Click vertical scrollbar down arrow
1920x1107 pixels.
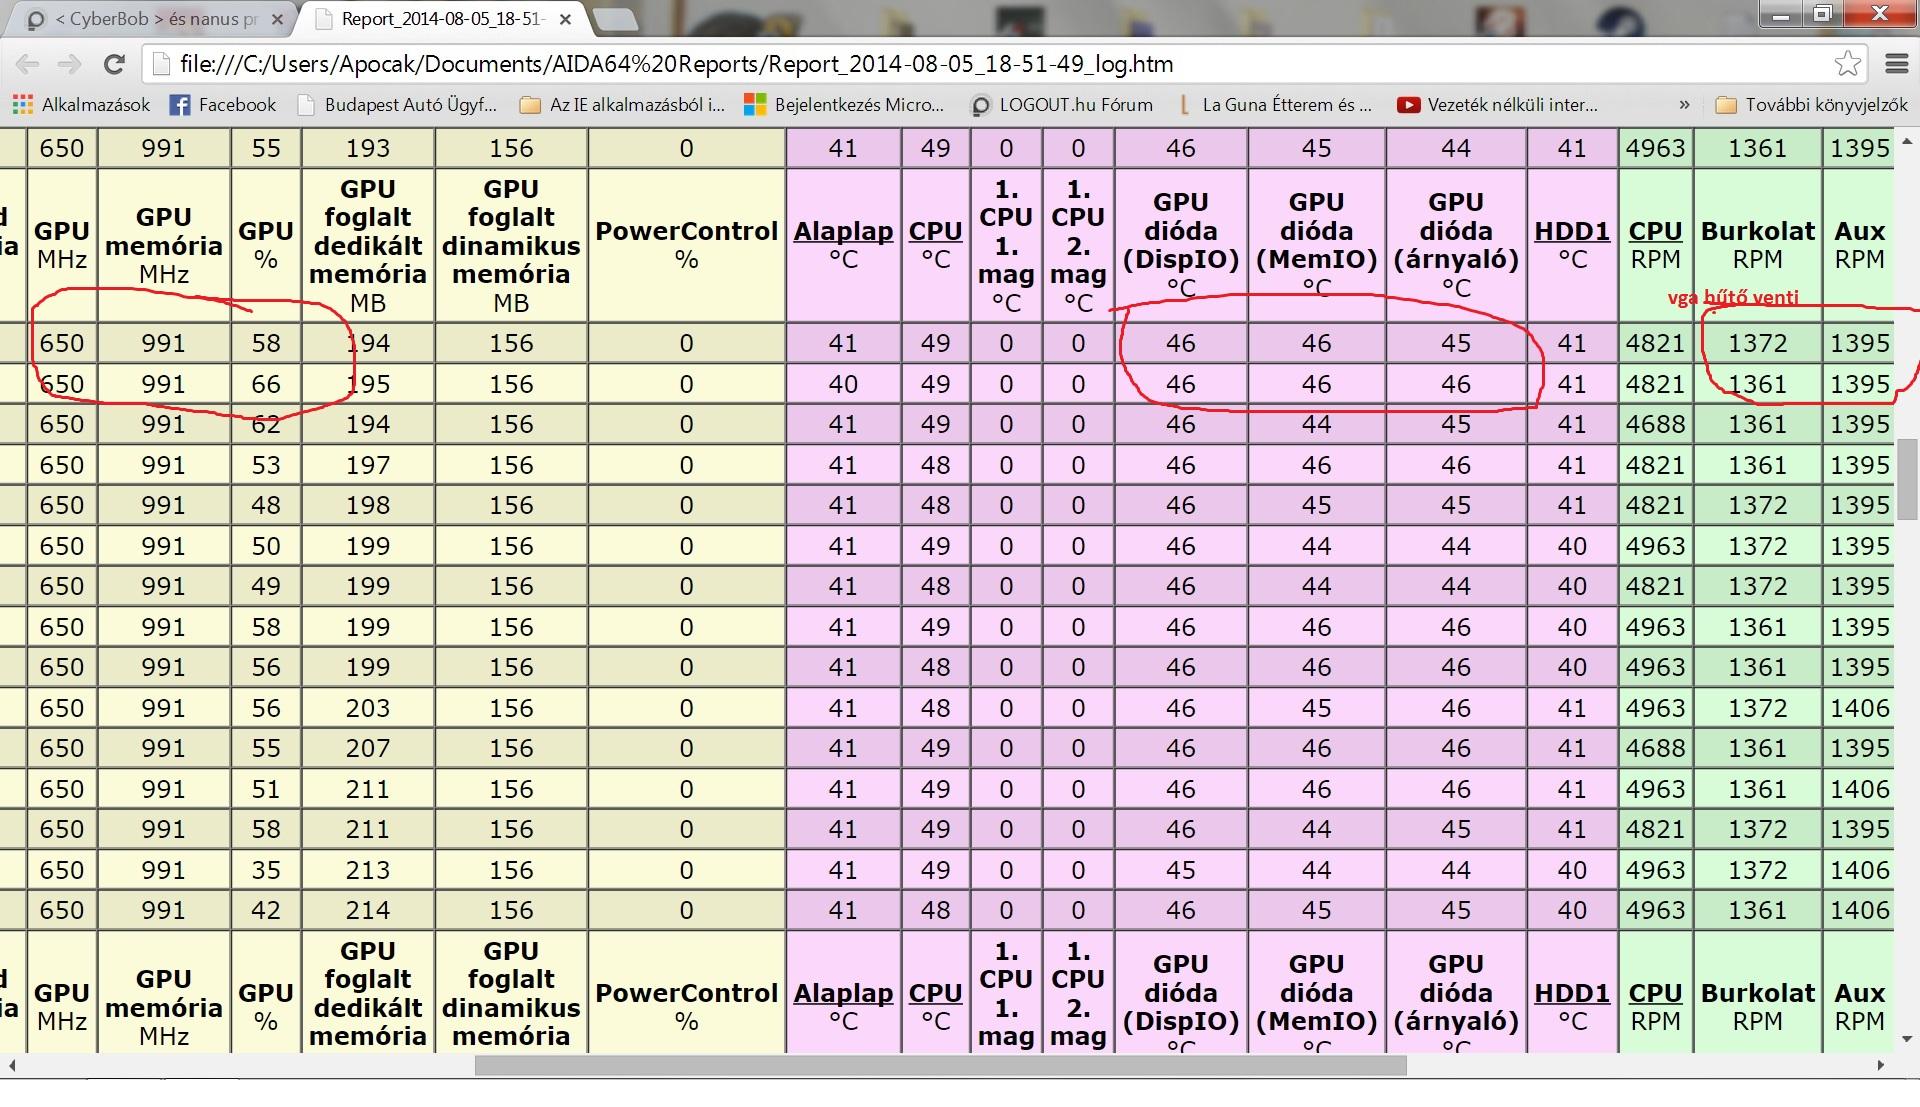point(1907,1040)
